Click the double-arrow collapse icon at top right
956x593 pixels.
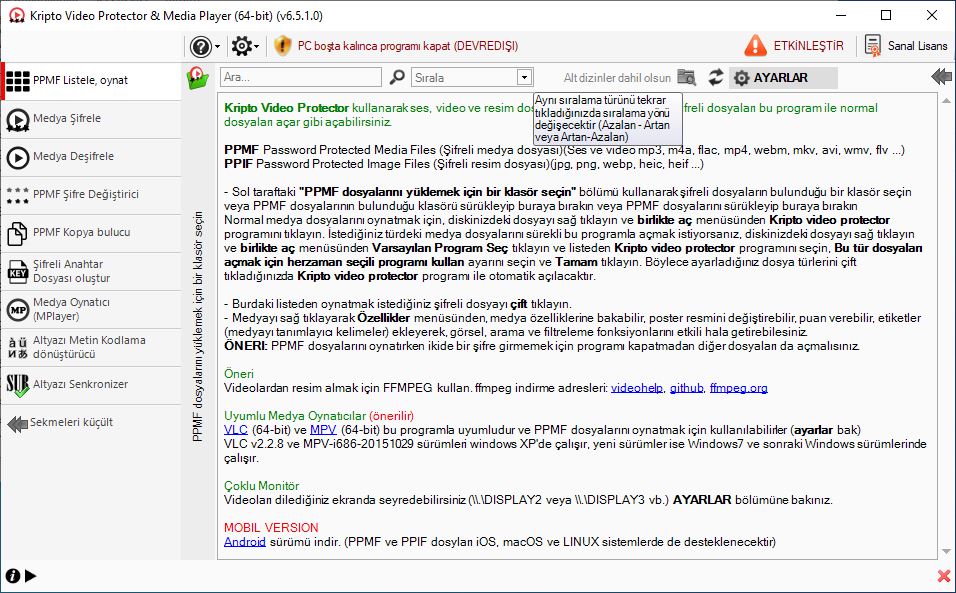pos(942,77)
